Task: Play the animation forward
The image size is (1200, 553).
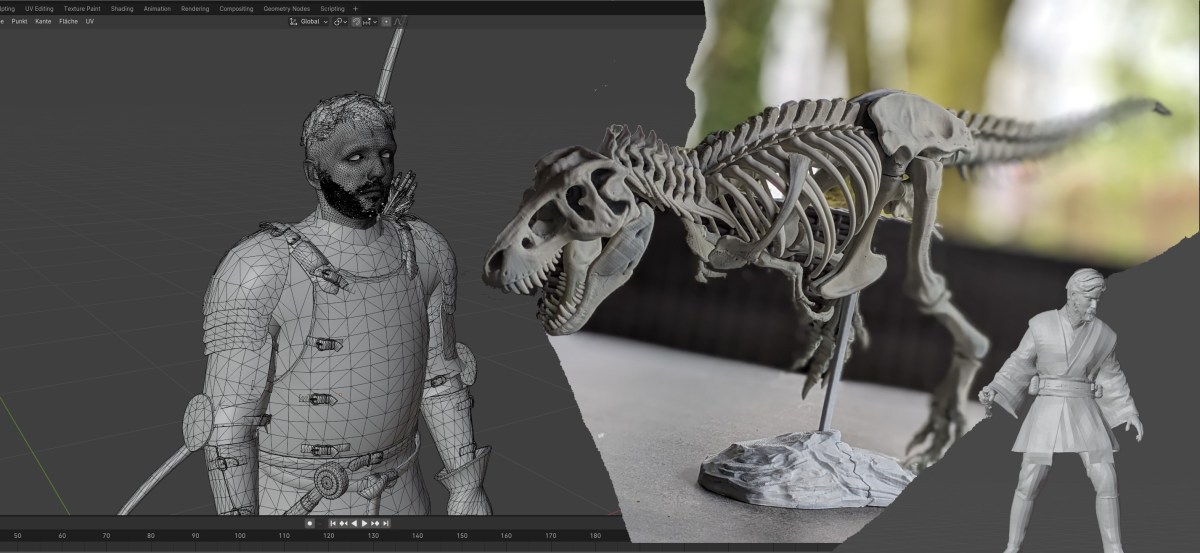Action: point(365,523)
